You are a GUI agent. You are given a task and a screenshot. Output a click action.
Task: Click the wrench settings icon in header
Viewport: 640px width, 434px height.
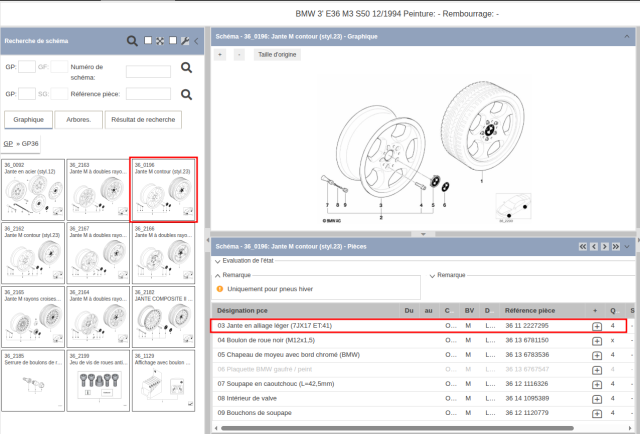185,41
